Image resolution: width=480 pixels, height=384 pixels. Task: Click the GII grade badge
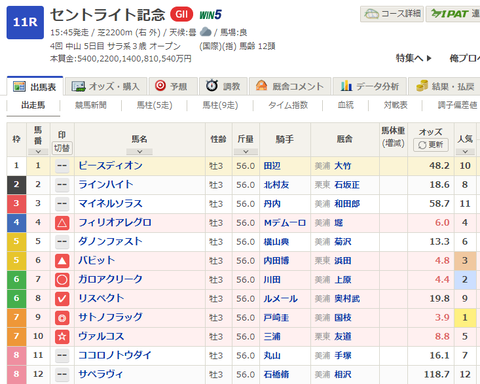pyautogui.click(x=182, y=14)
